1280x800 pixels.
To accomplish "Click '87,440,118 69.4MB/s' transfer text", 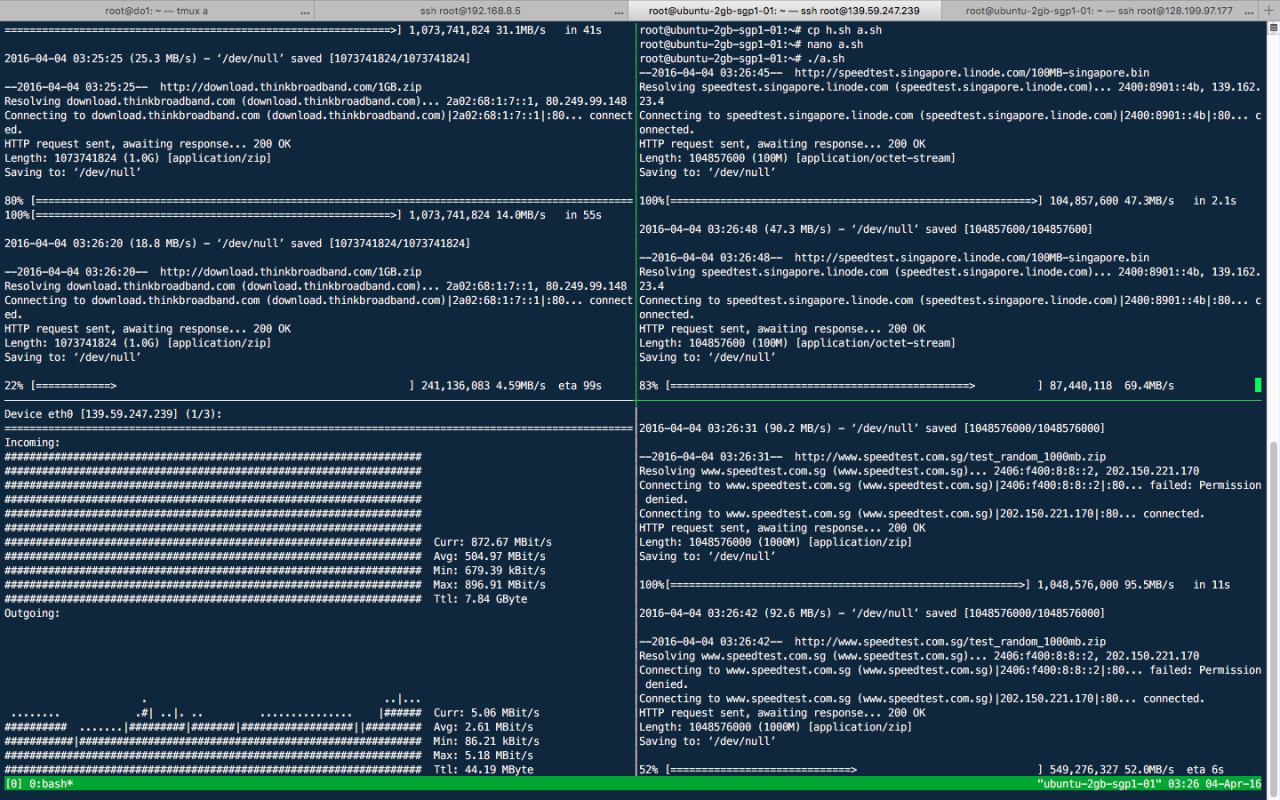I will pos(1112,385).
